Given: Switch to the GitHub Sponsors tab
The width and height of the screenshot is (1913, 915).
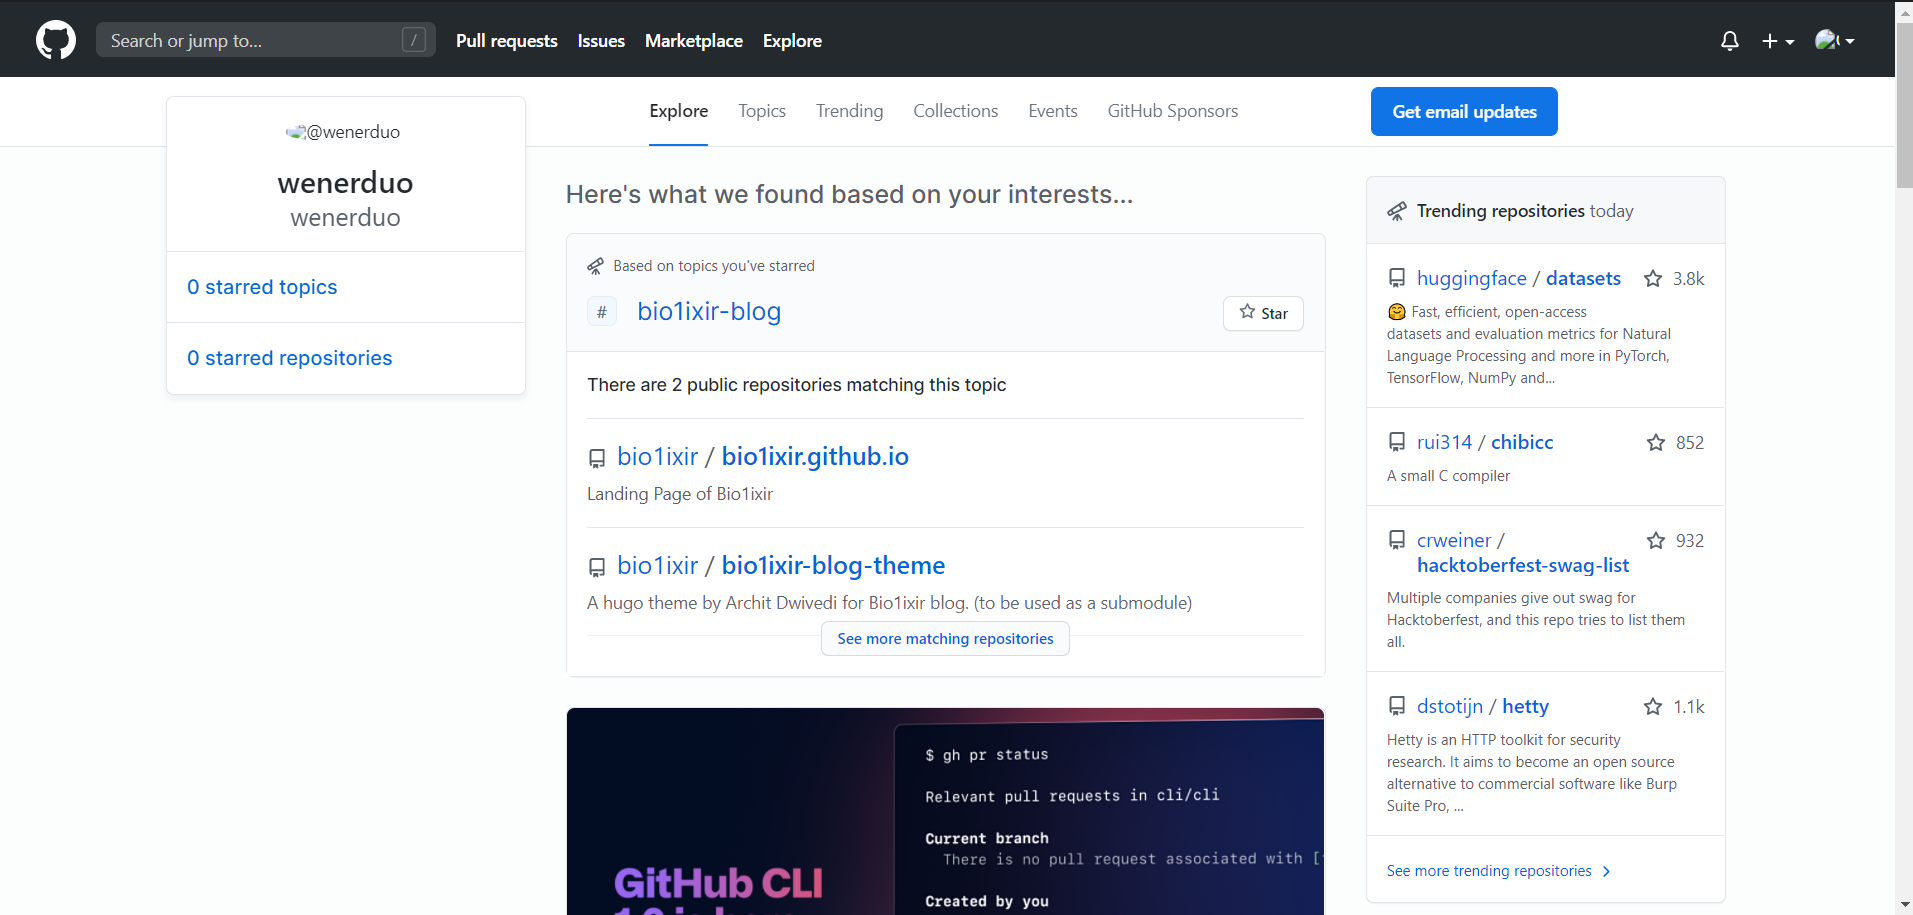Looking at the screenshot, I should [1173, 111].
